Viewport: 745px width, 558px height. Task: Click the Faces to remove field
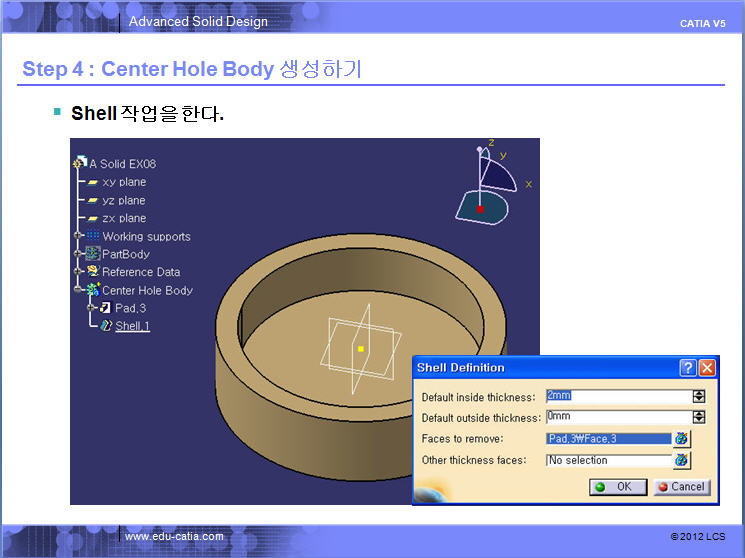pos(607,439)
